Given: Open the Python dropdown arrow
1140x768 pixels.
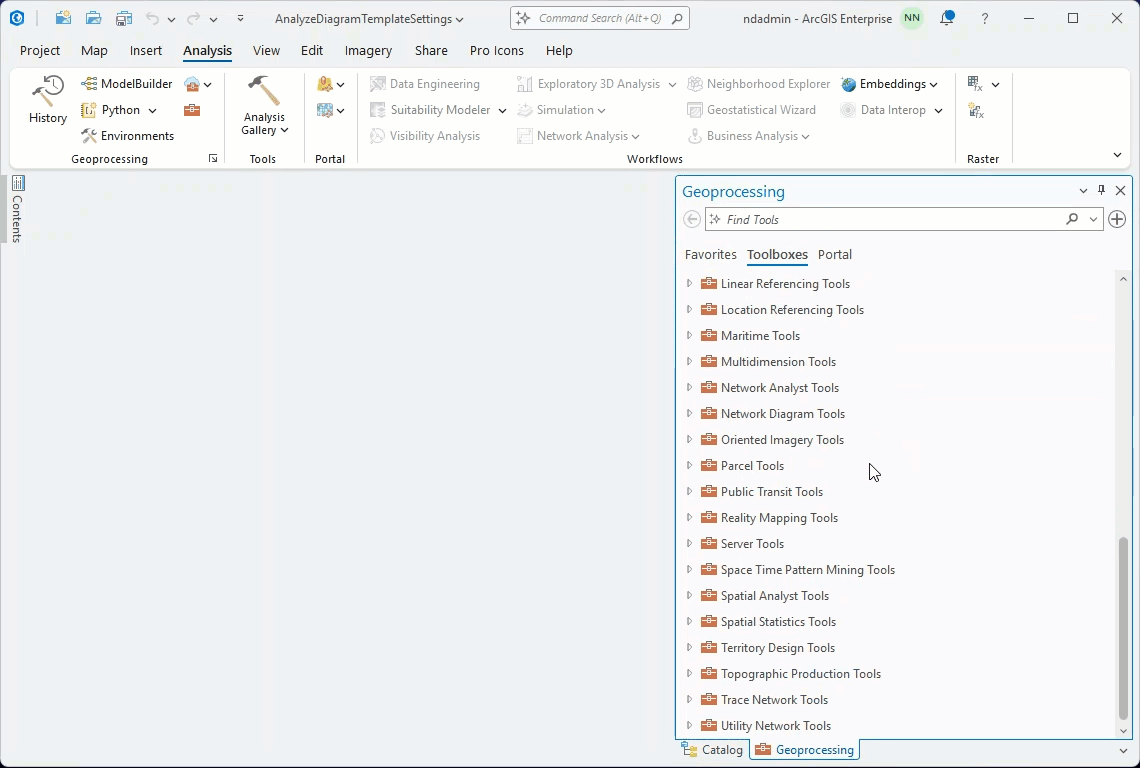Looking at the screenshot, I should 152,110.
